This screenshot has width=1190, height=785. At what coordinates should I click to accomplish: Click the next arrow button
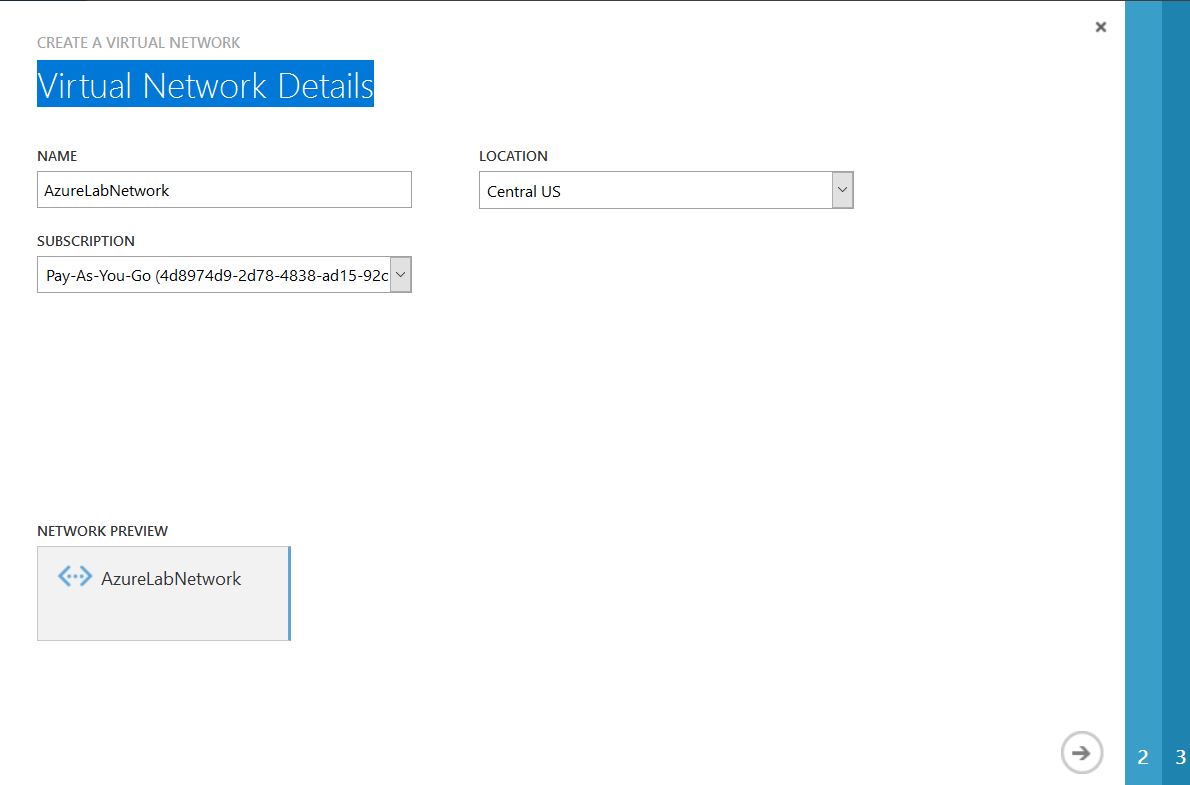point(1081,752)
